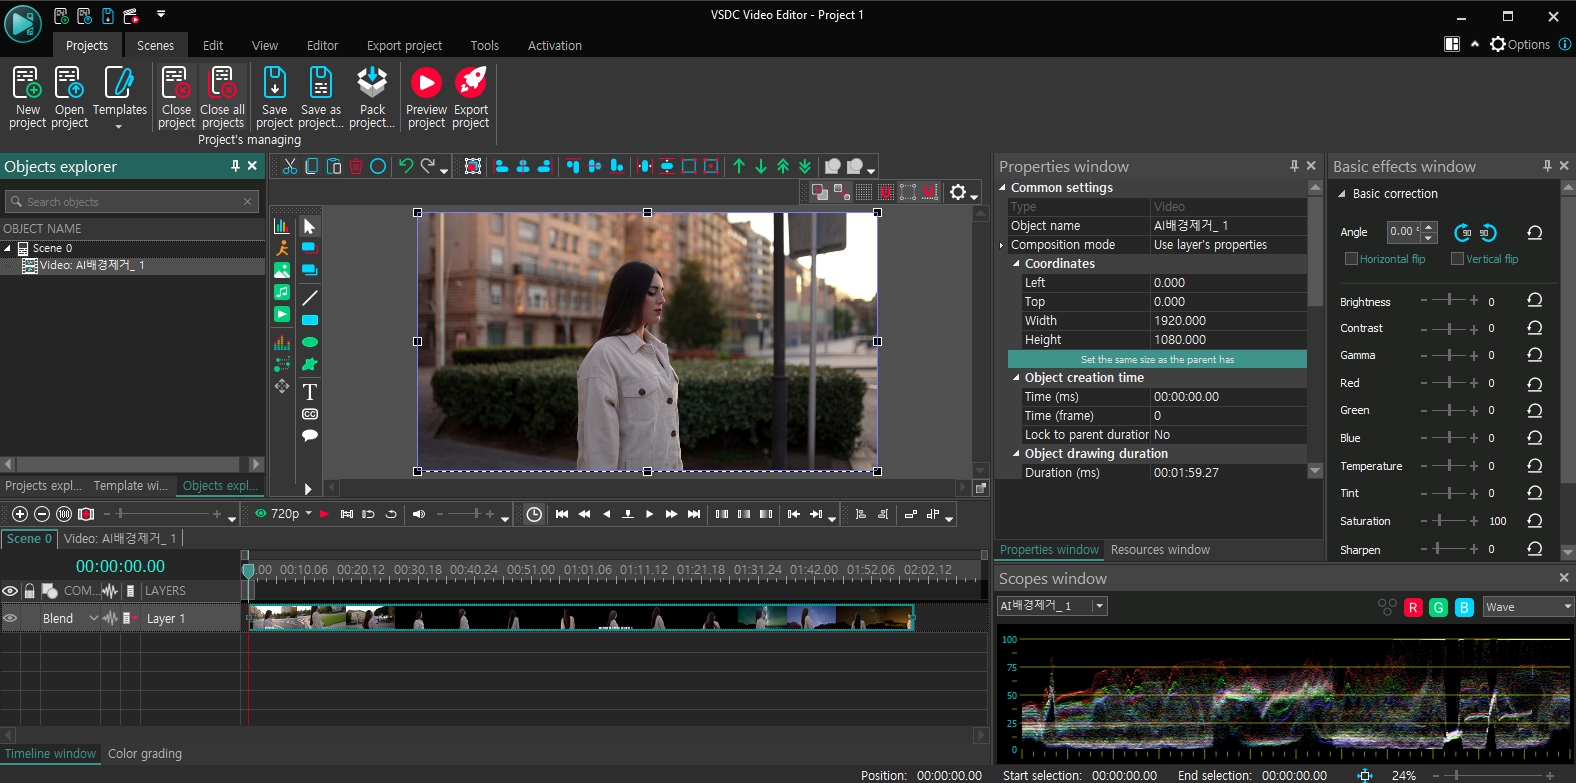Select the Line drawing tool
Image resolution: width=1576 pixels, height=783 pixels.
point(310,298)
